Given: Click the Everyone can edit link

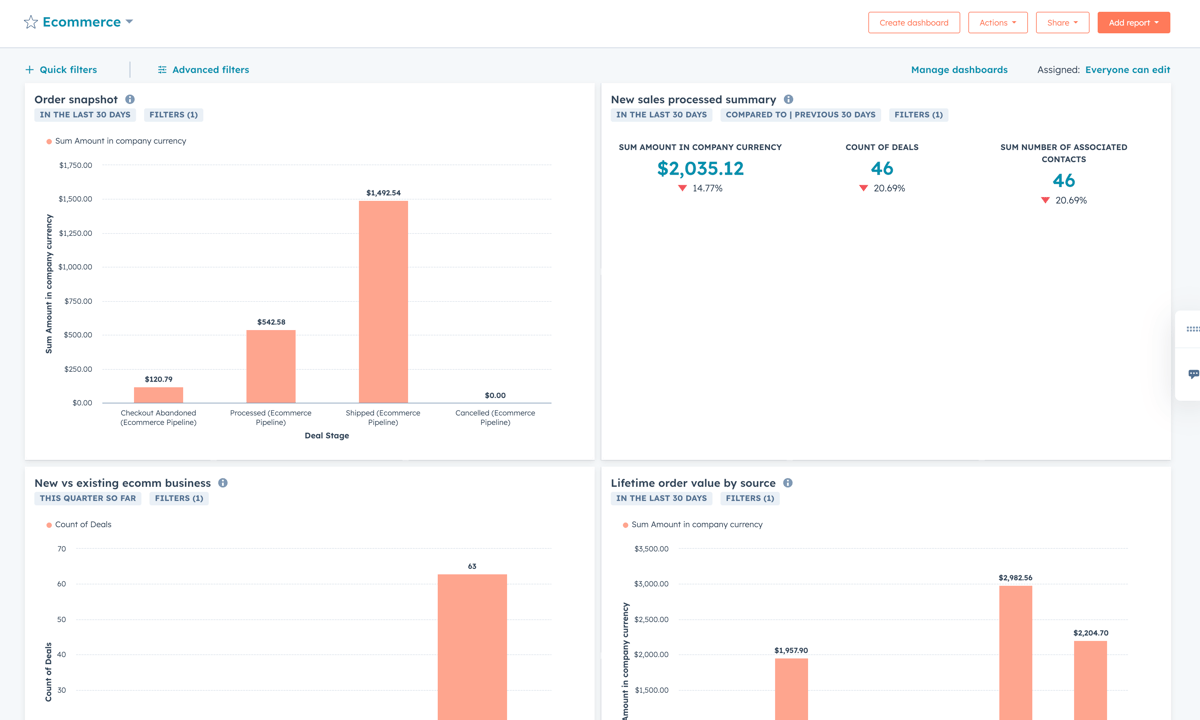Looking at the screenshot, I should click(x=1127, y=70).
